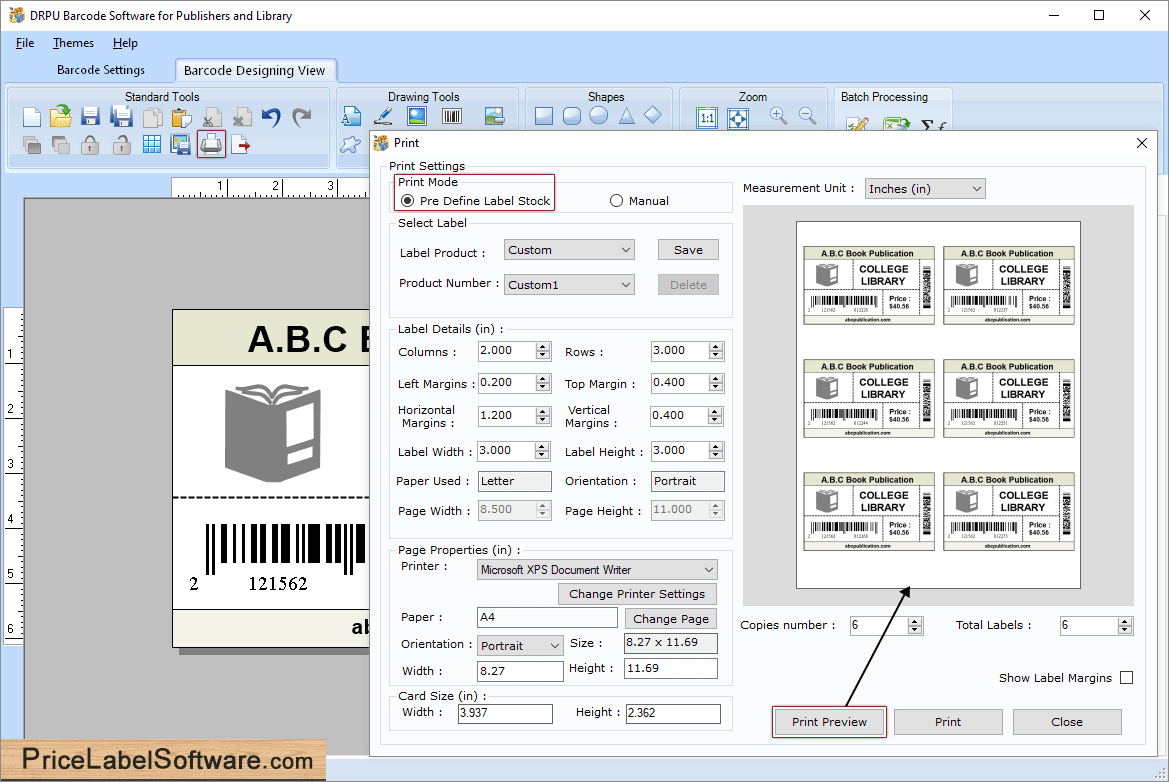Pick the Image tool from Drawing Tools
The image size is (1169, 782).
coord(417,115)
